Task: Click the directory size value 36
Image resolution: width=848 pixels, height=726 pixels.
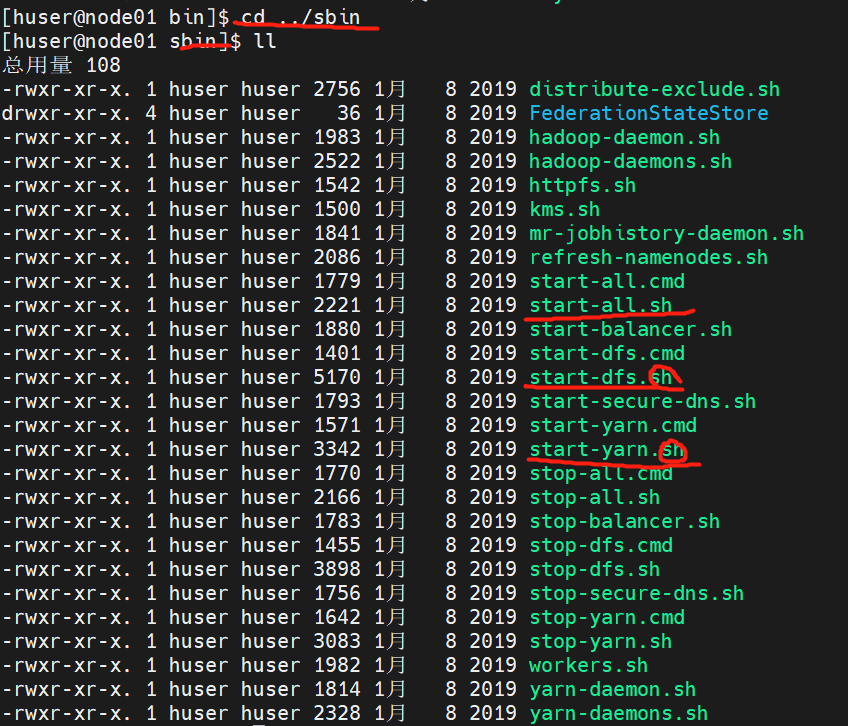Action: click(349, 113)
